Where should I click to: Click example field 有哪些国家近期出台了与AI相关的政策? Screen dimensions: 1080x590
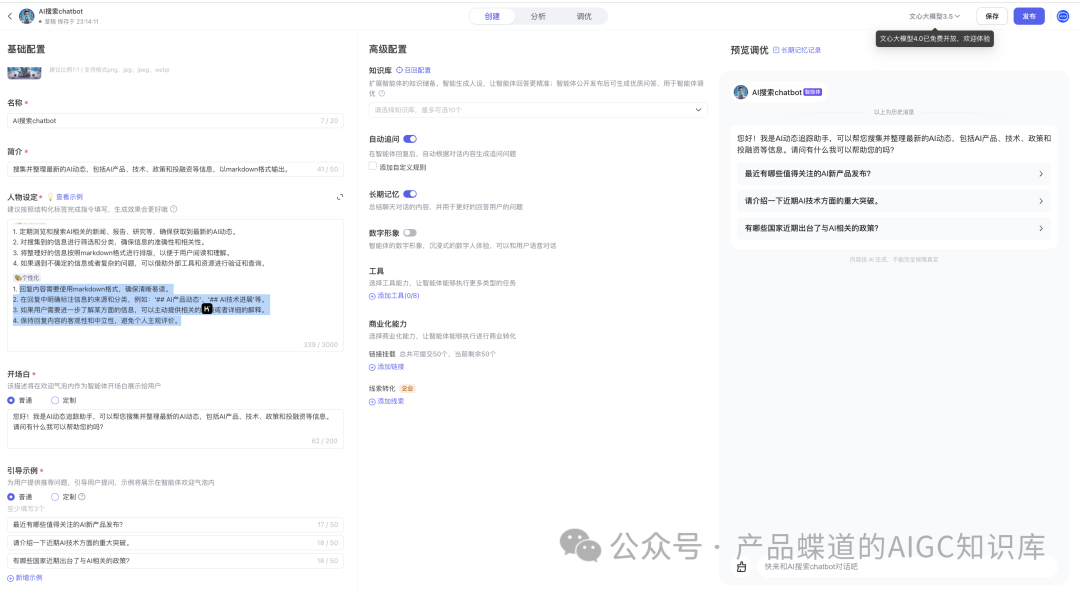[x=176, y=561]
